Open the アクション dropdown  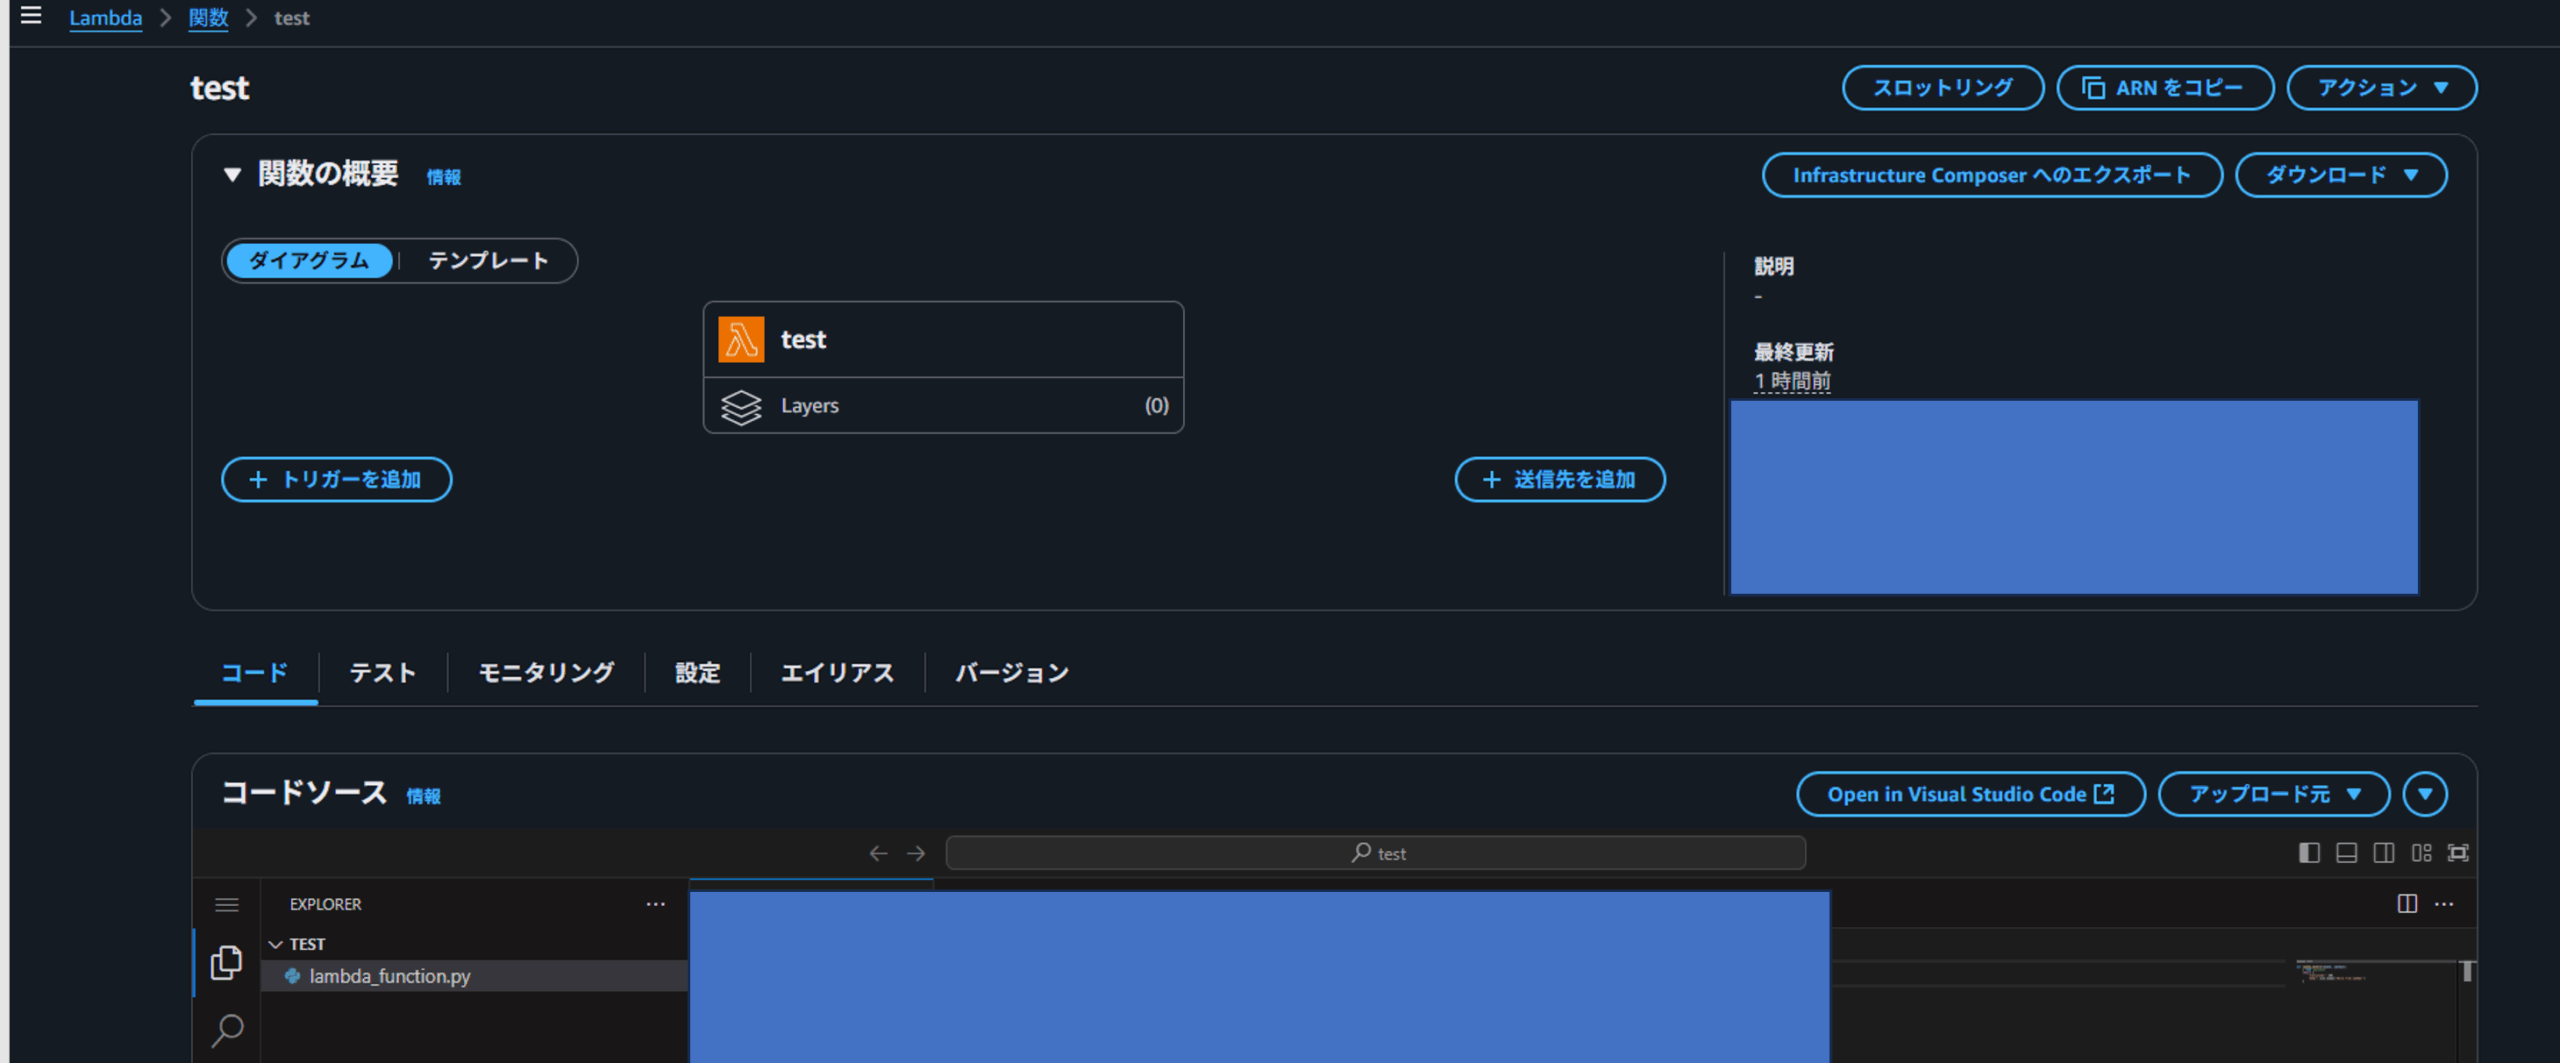point(2381,88)
